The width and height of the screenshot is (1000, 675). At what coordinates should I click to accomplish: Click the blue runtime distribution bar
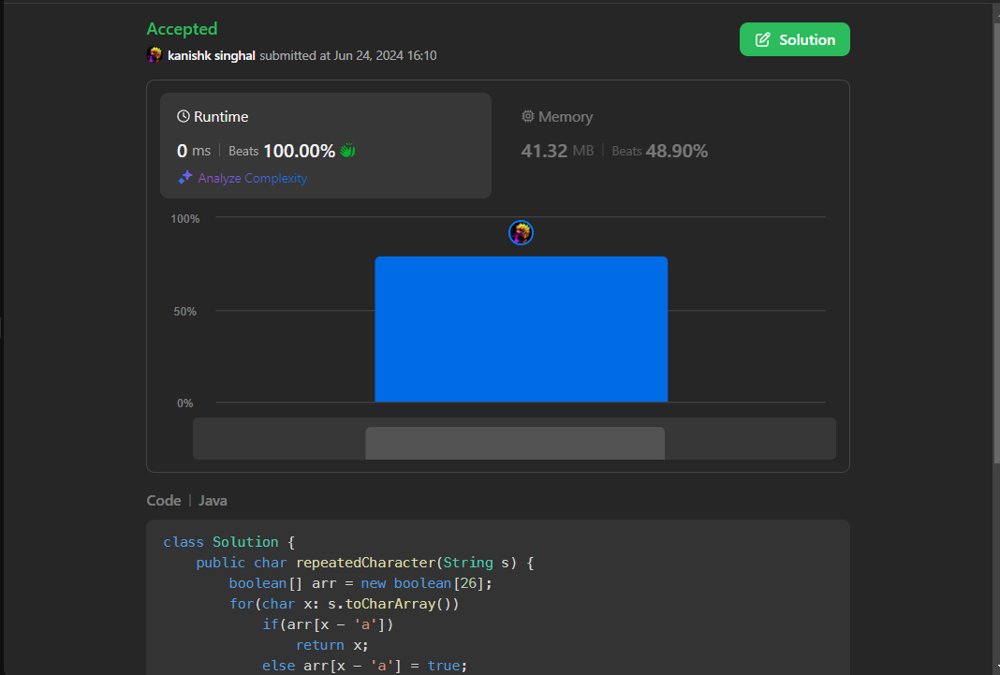pos(521,329)
